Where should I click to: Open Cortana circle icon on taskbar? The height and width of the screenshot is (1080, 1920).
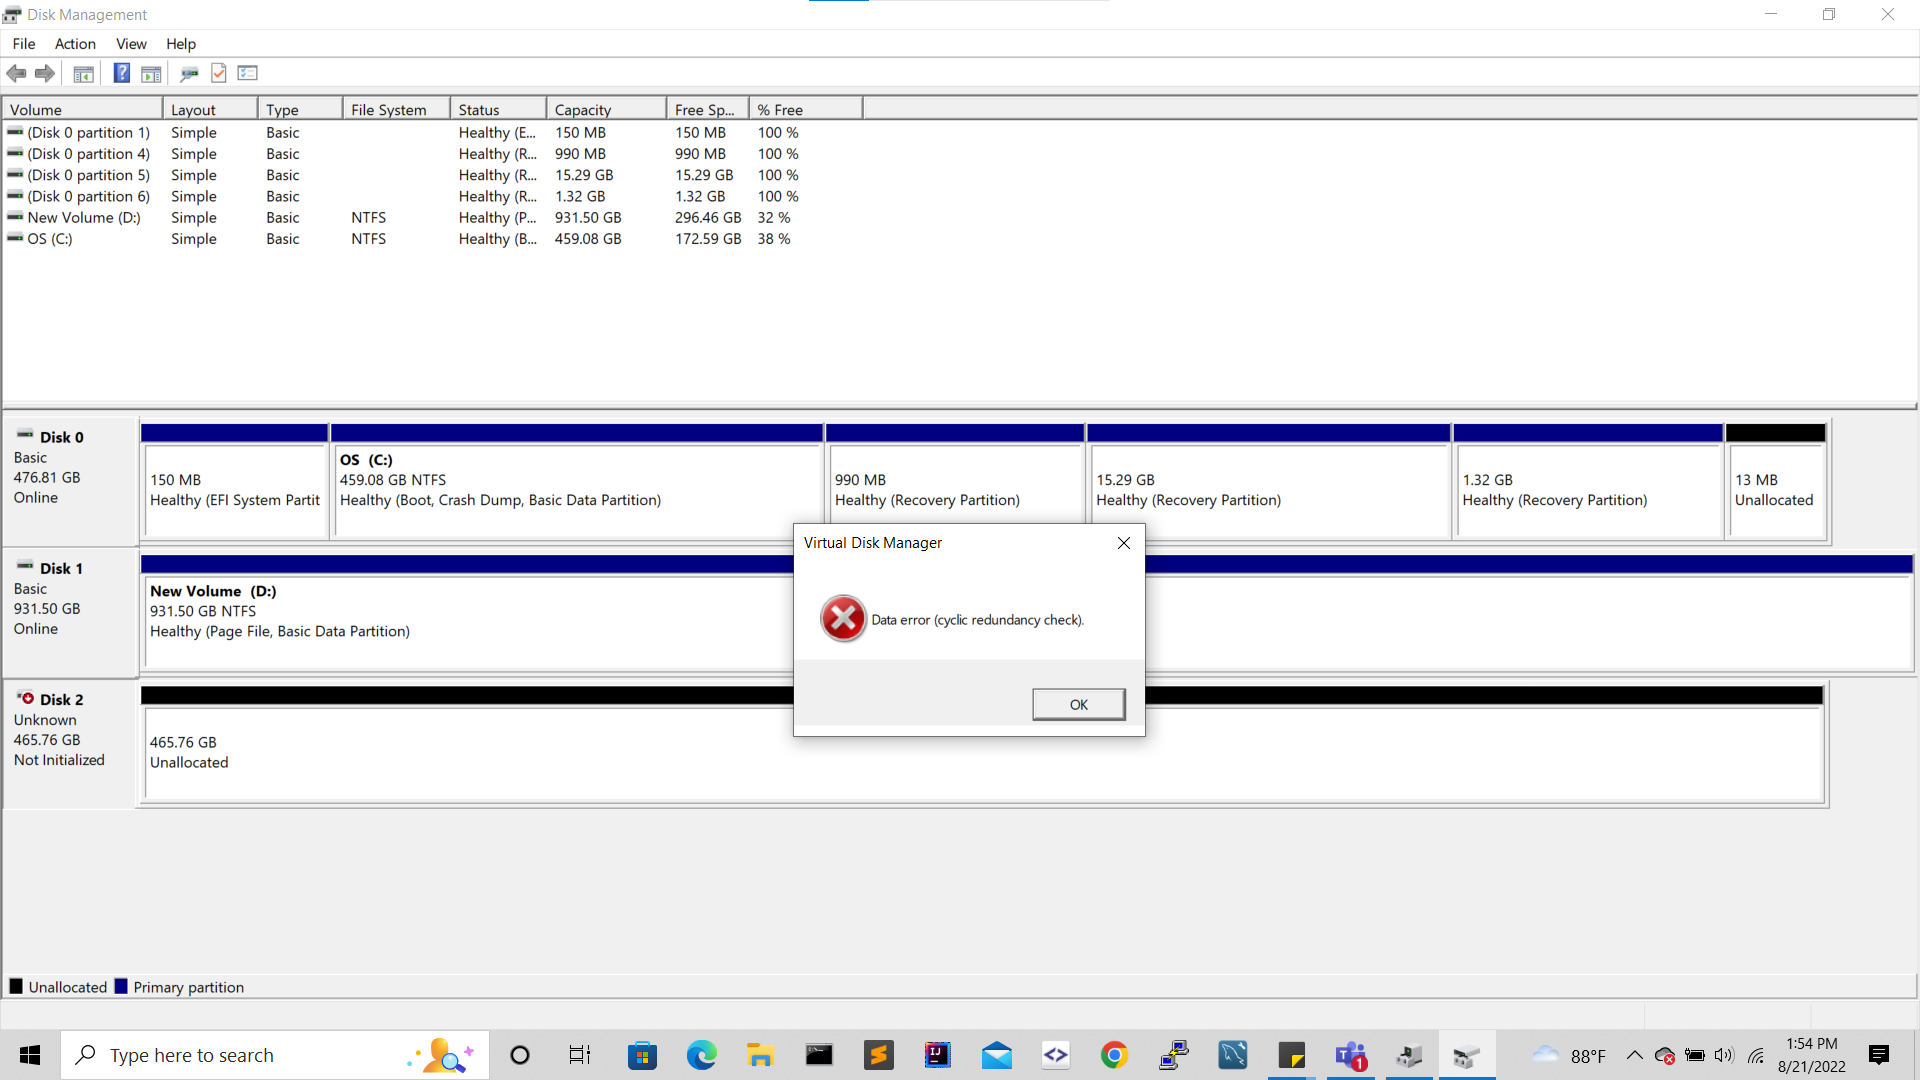point(520,1055)
